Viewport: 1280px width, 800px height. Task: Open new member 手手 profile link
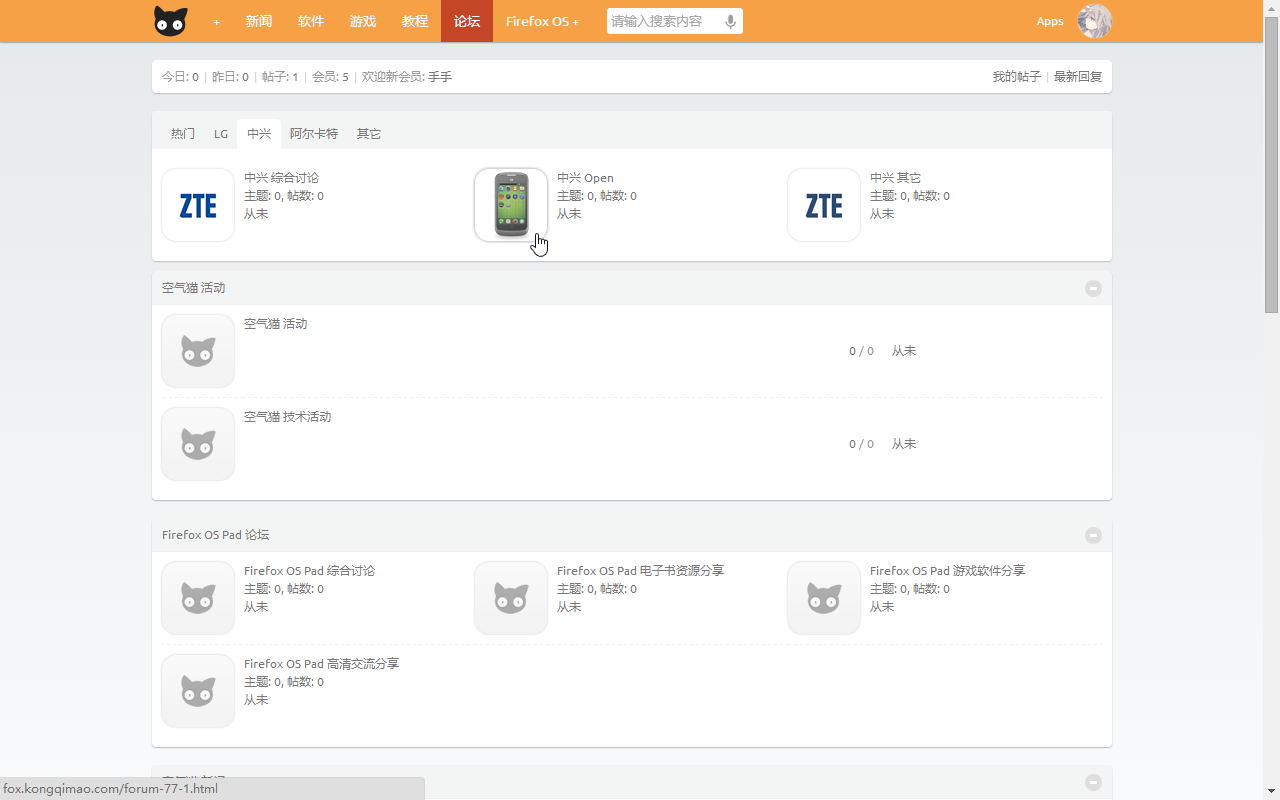[440, 77]
